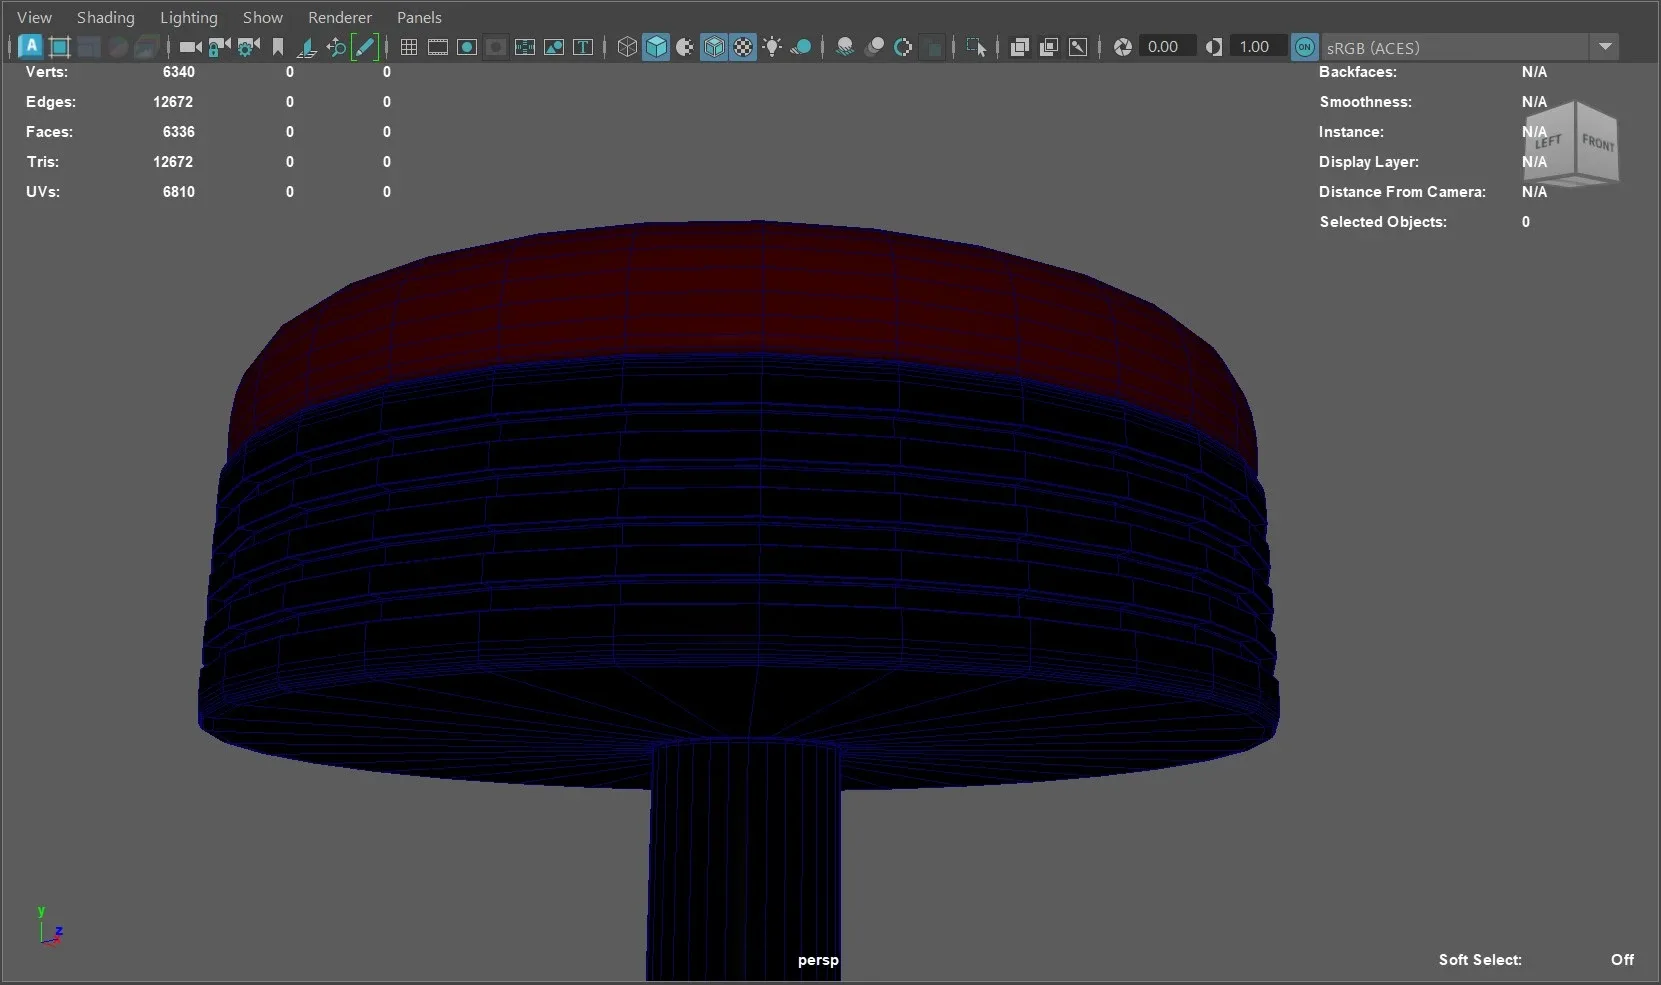Click the 'Distance From Camera:' label

1402,192
